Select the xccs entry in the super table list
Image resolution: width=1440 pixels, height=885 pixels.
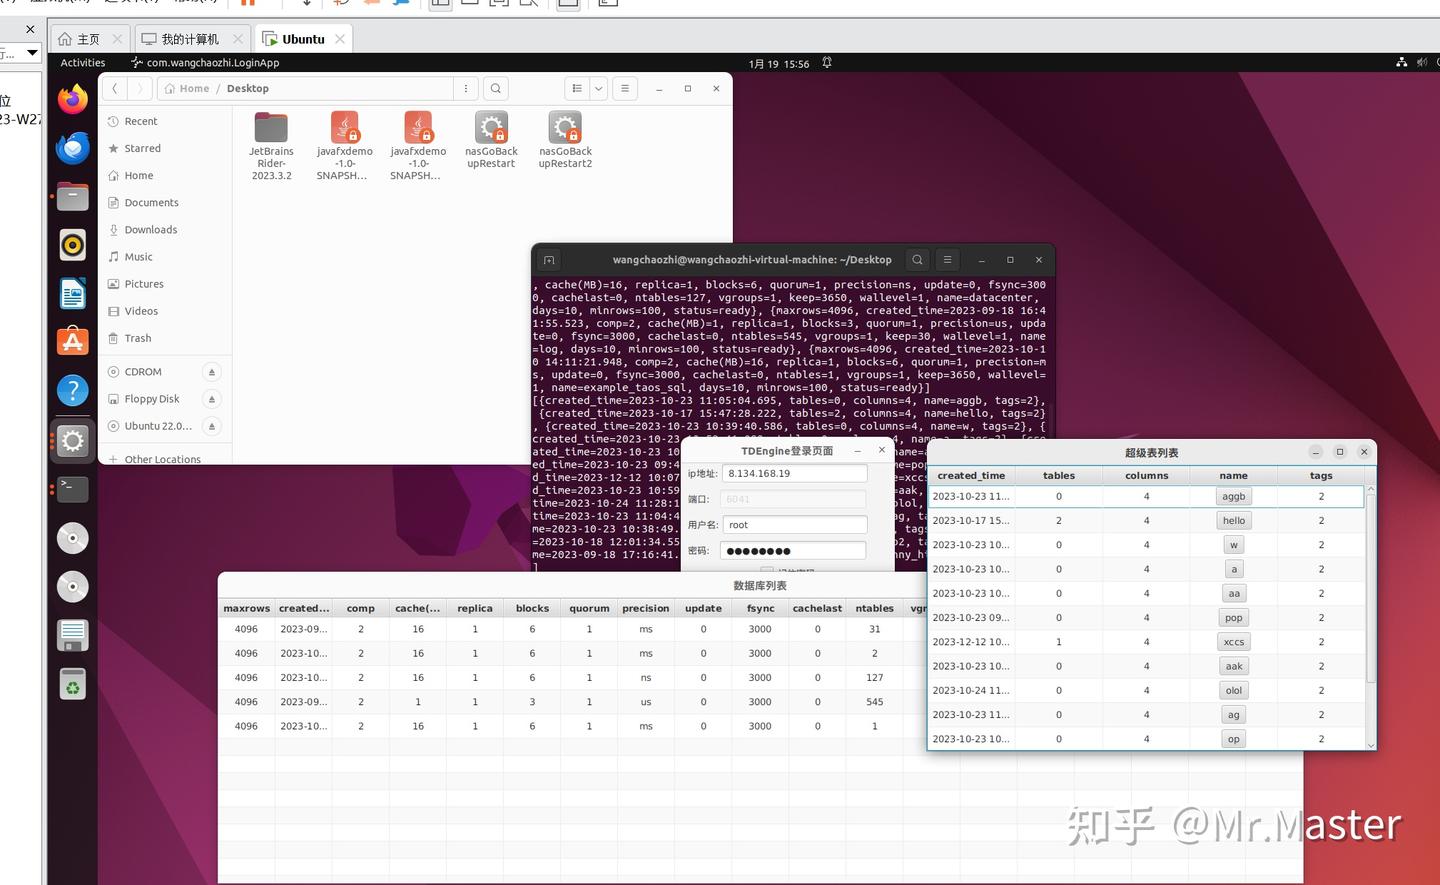tap(1233, 641)
